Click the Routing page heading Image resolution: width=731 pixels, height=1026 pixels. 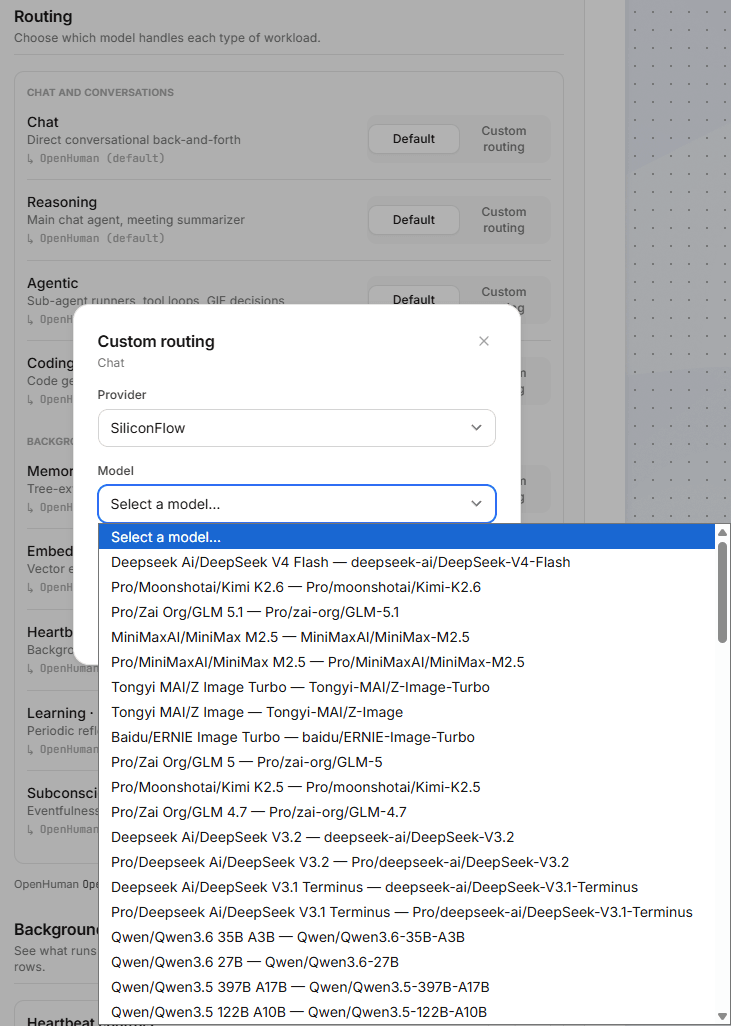(x=43, y=16)
